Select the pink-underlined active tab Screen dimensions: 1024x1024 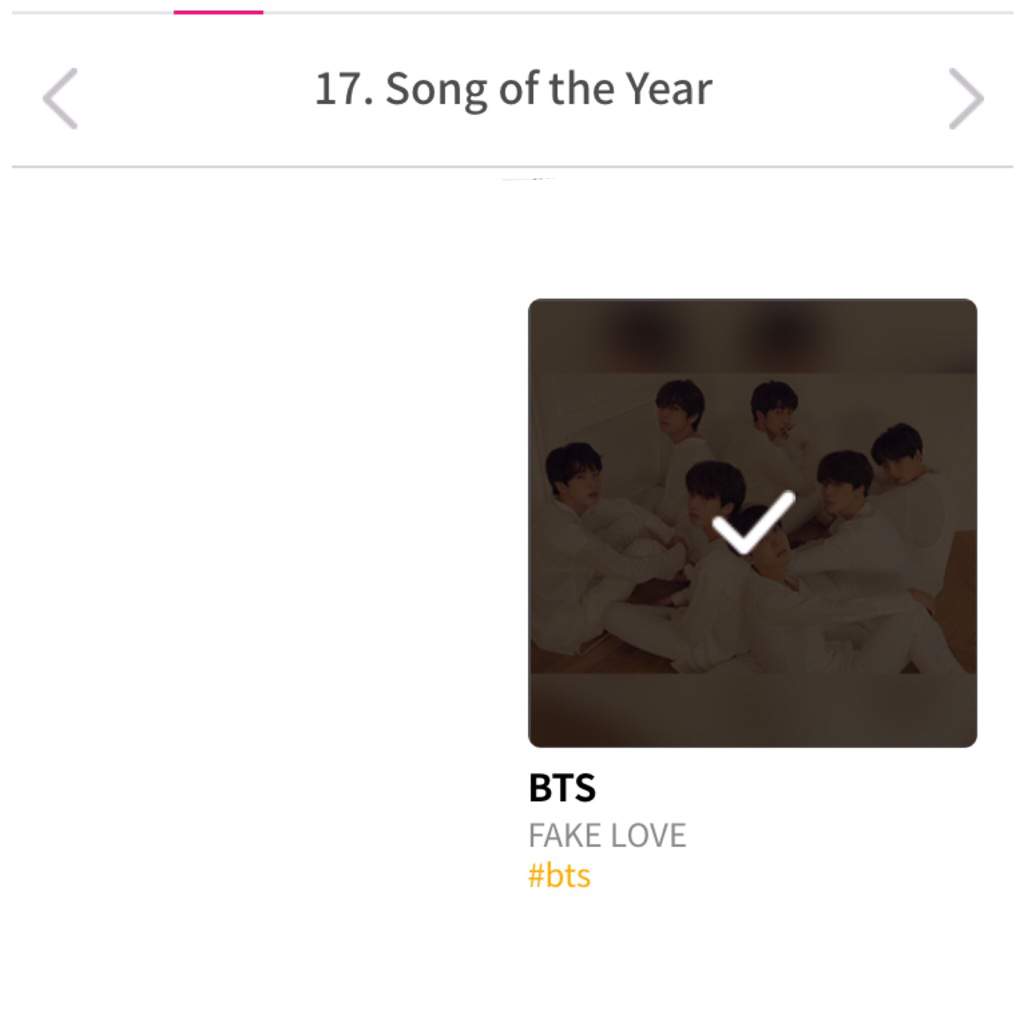[x=218, y=12]
